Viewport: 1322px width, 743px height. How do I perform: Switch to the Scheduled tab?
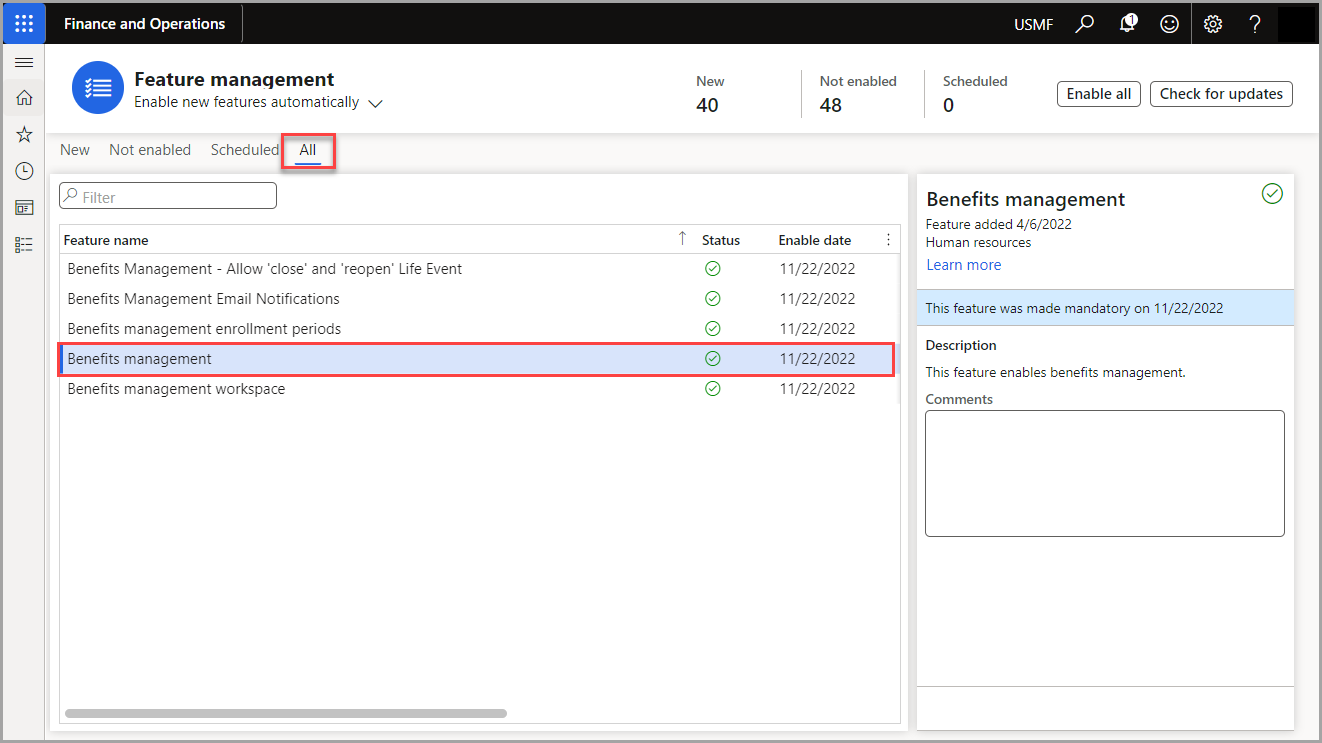(245, 150)
